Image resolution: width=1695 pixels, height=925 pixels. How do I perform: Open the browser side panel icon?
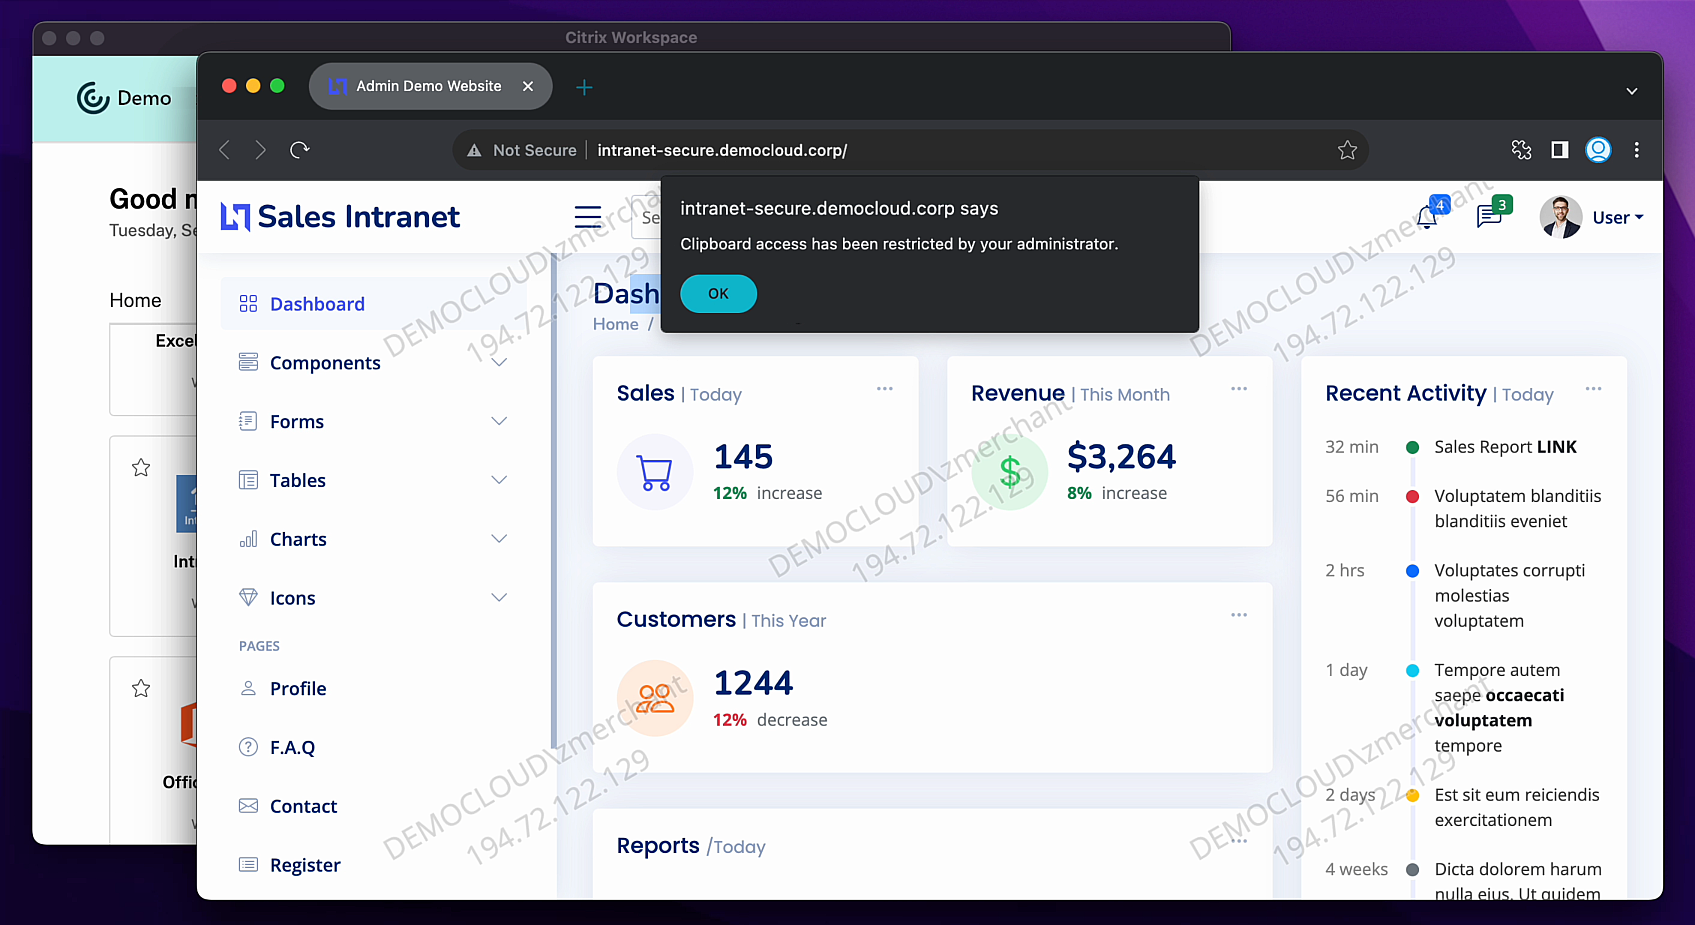[x=1559, y=150]
